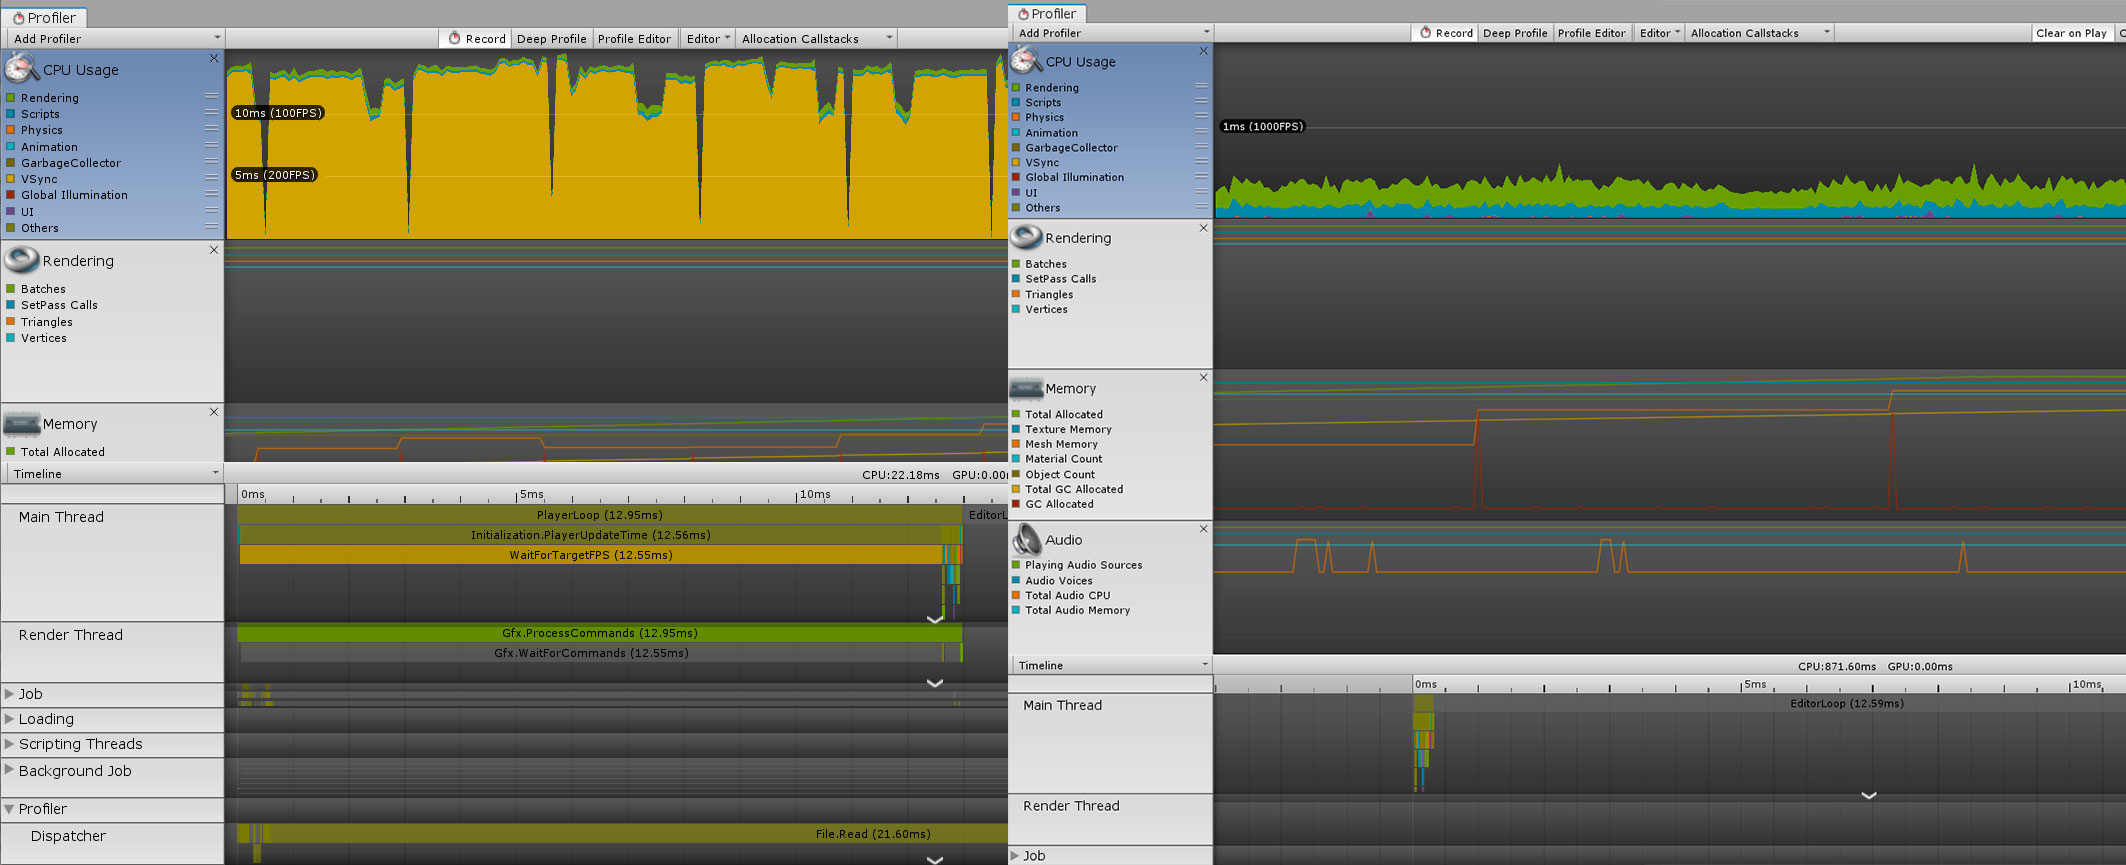
Task: Select the right Profiler window tab
Action: tap(1047, 13)
